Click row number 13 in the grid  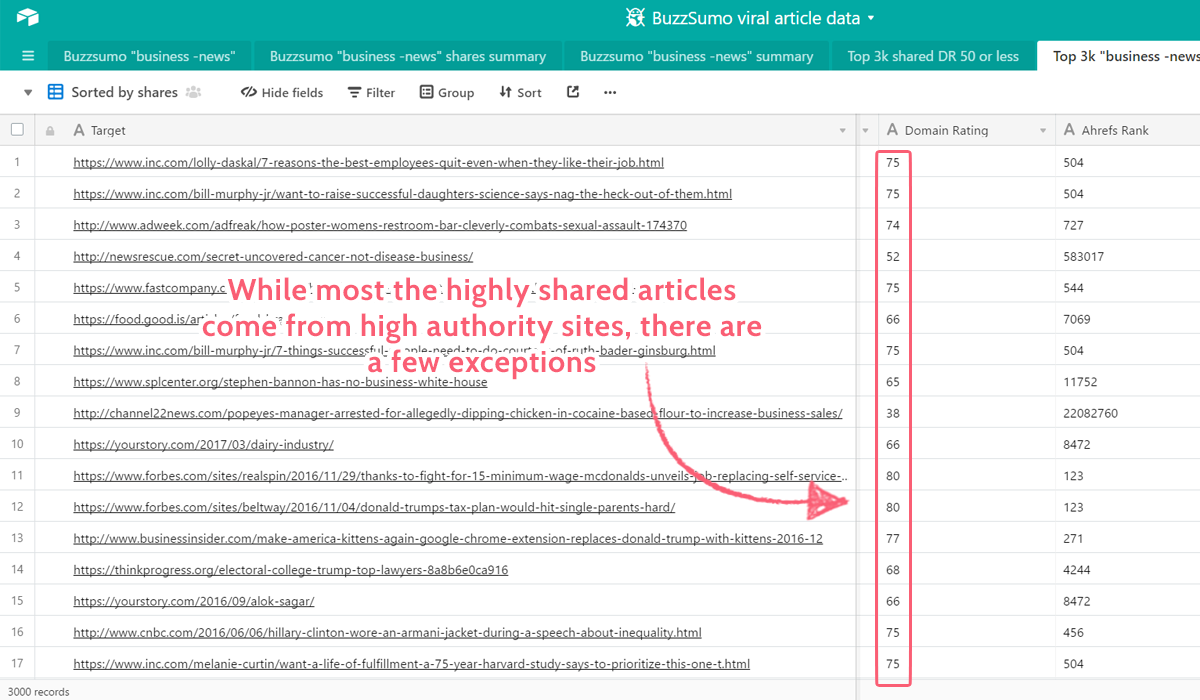point(17,539)
